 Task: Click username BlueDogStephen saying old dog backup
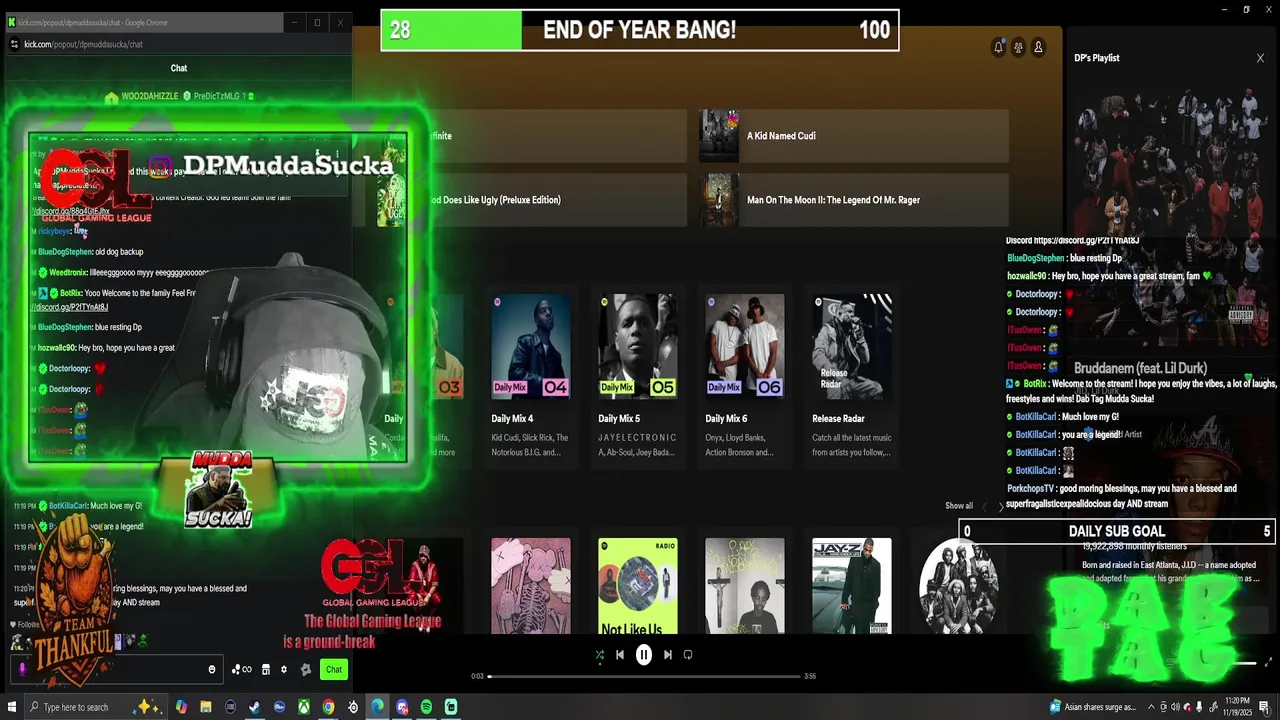pos(65,252)
